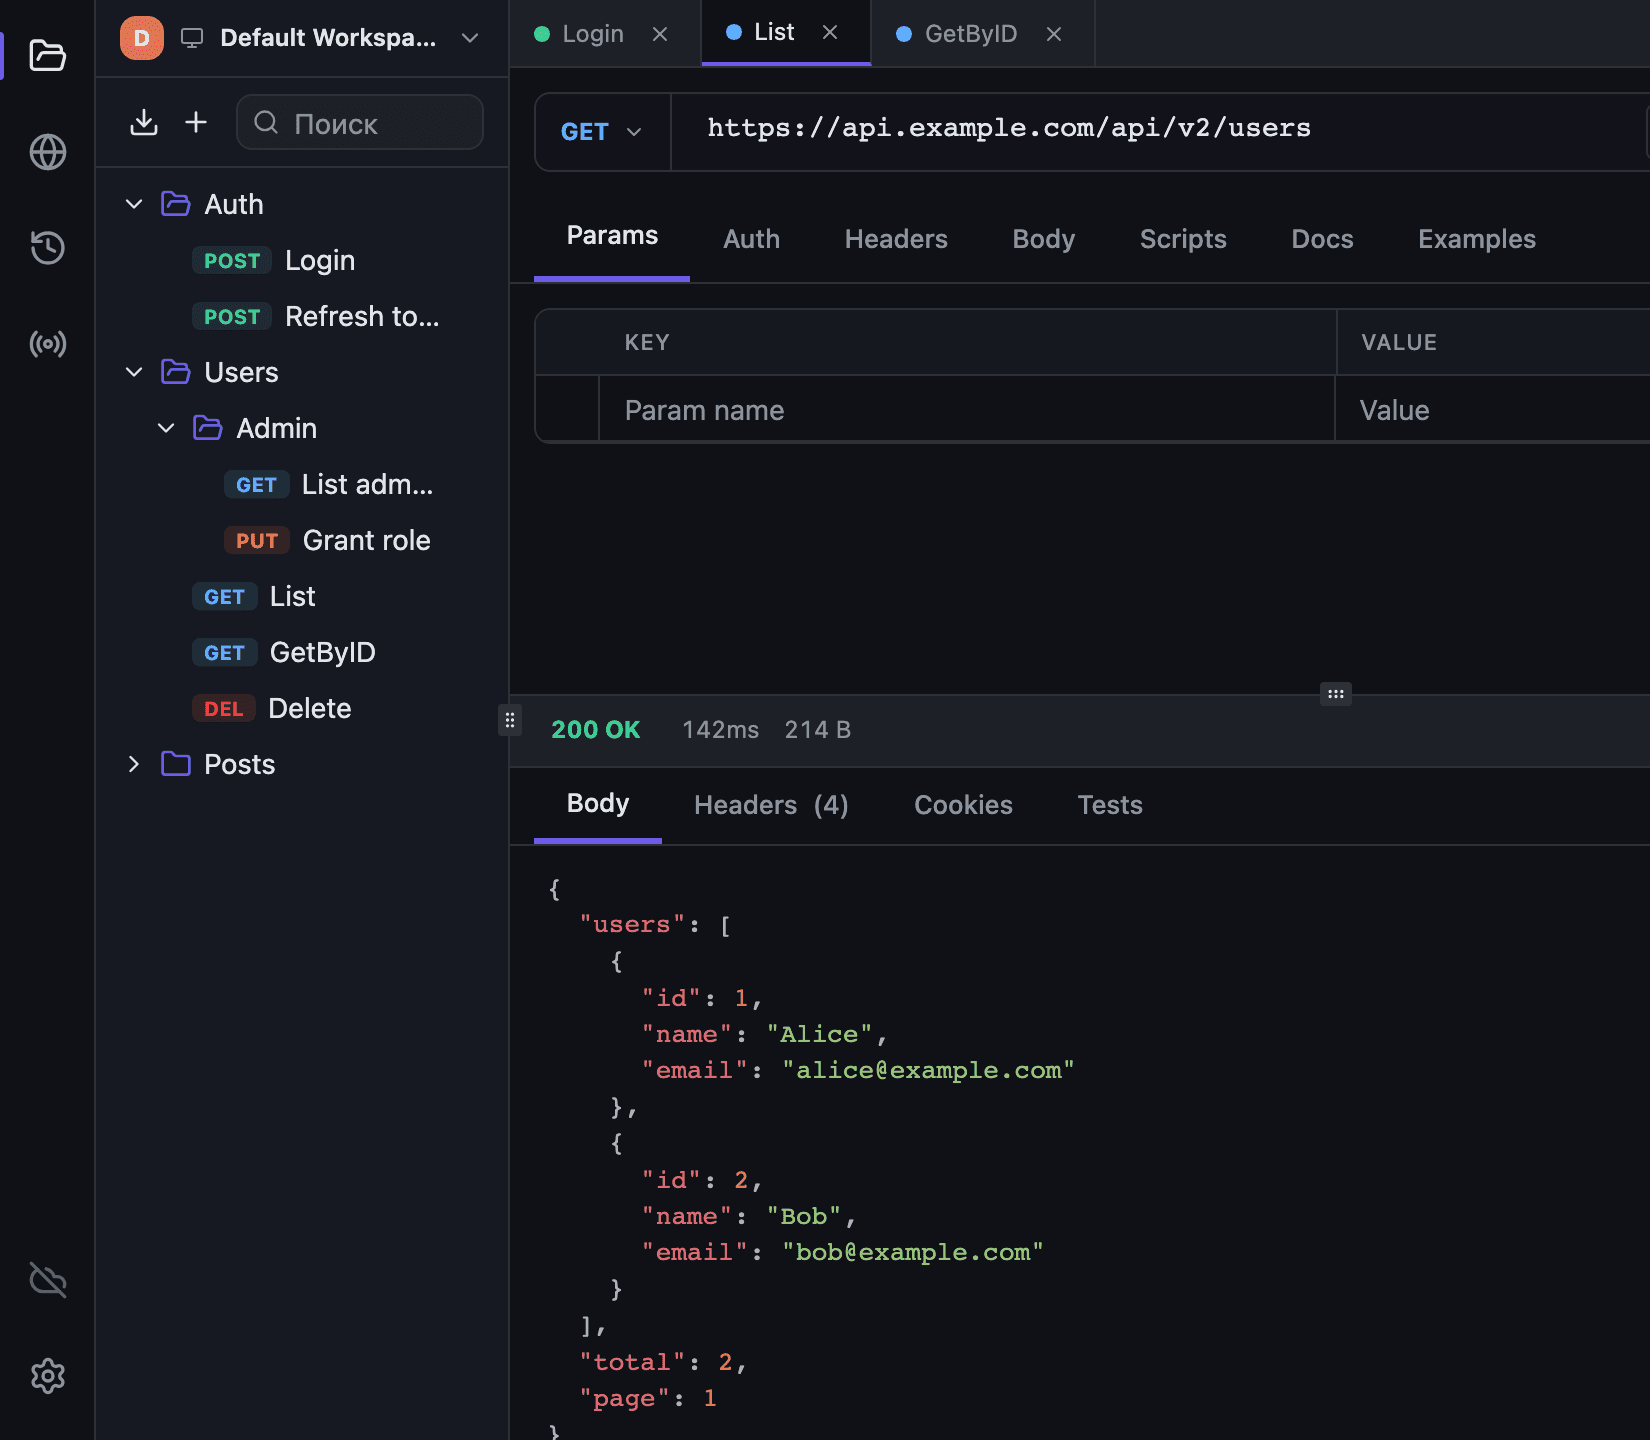Click the cloud sync disabled icon
The image size is (1650, 1440).
(47, 1280)
